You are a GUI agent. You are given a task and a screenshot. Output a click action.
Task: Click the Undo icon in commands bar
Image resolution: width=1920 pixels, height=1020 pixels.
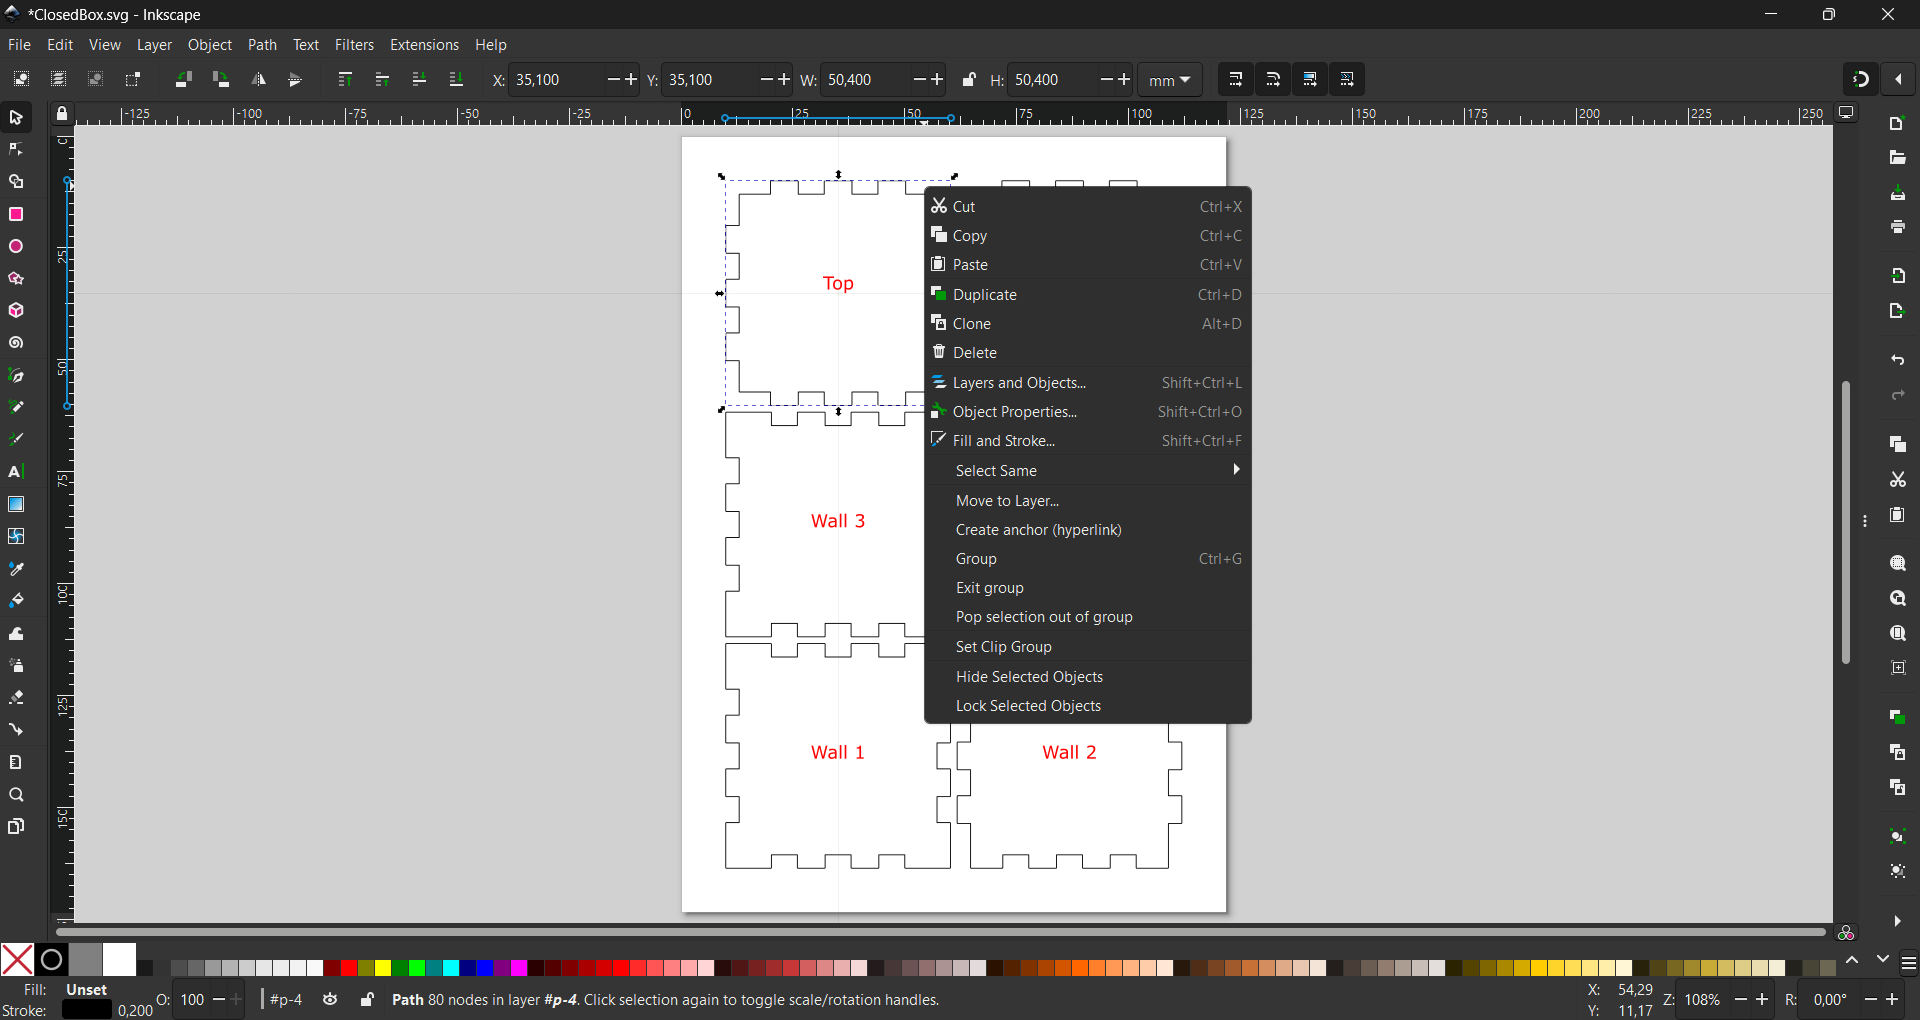tap(1897, 360)
